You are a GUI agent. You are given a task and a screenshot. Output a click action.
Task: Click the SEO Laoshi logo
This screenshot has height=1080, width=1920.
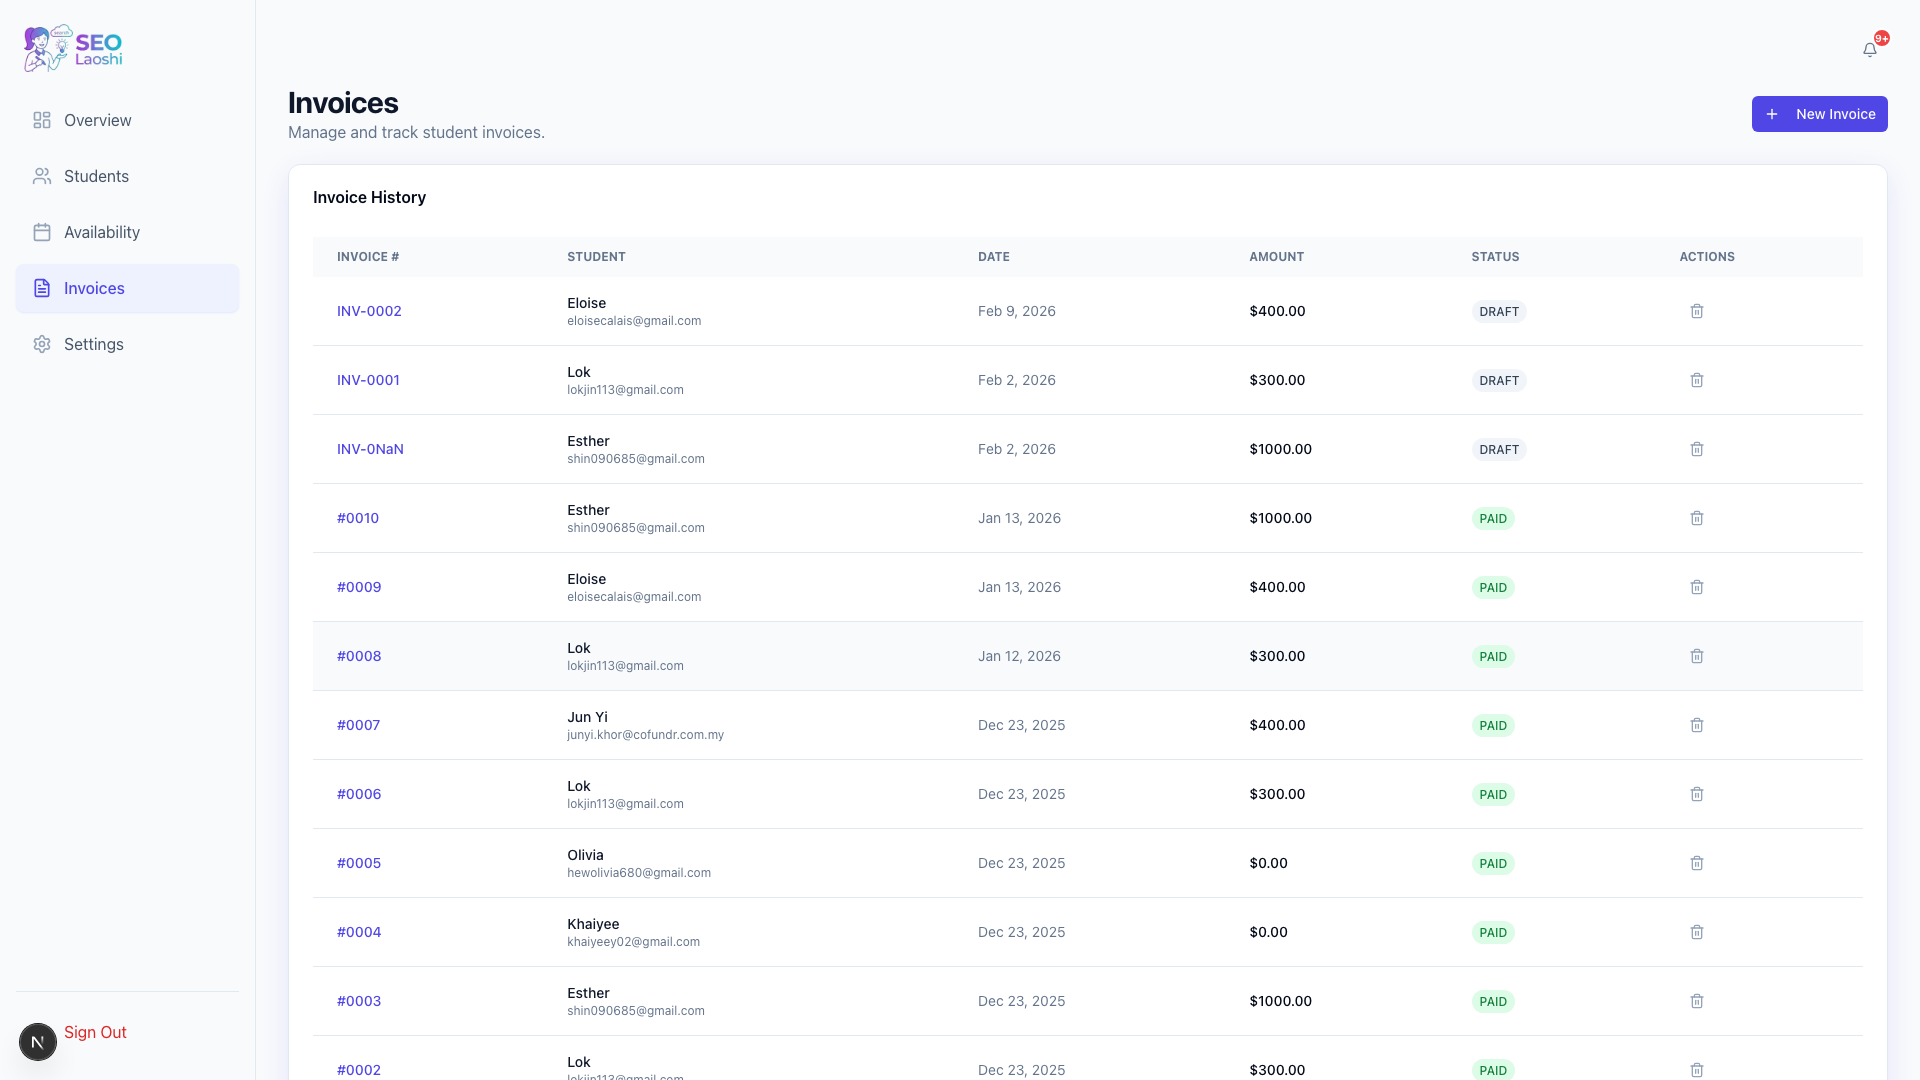[x=73, y=48]
